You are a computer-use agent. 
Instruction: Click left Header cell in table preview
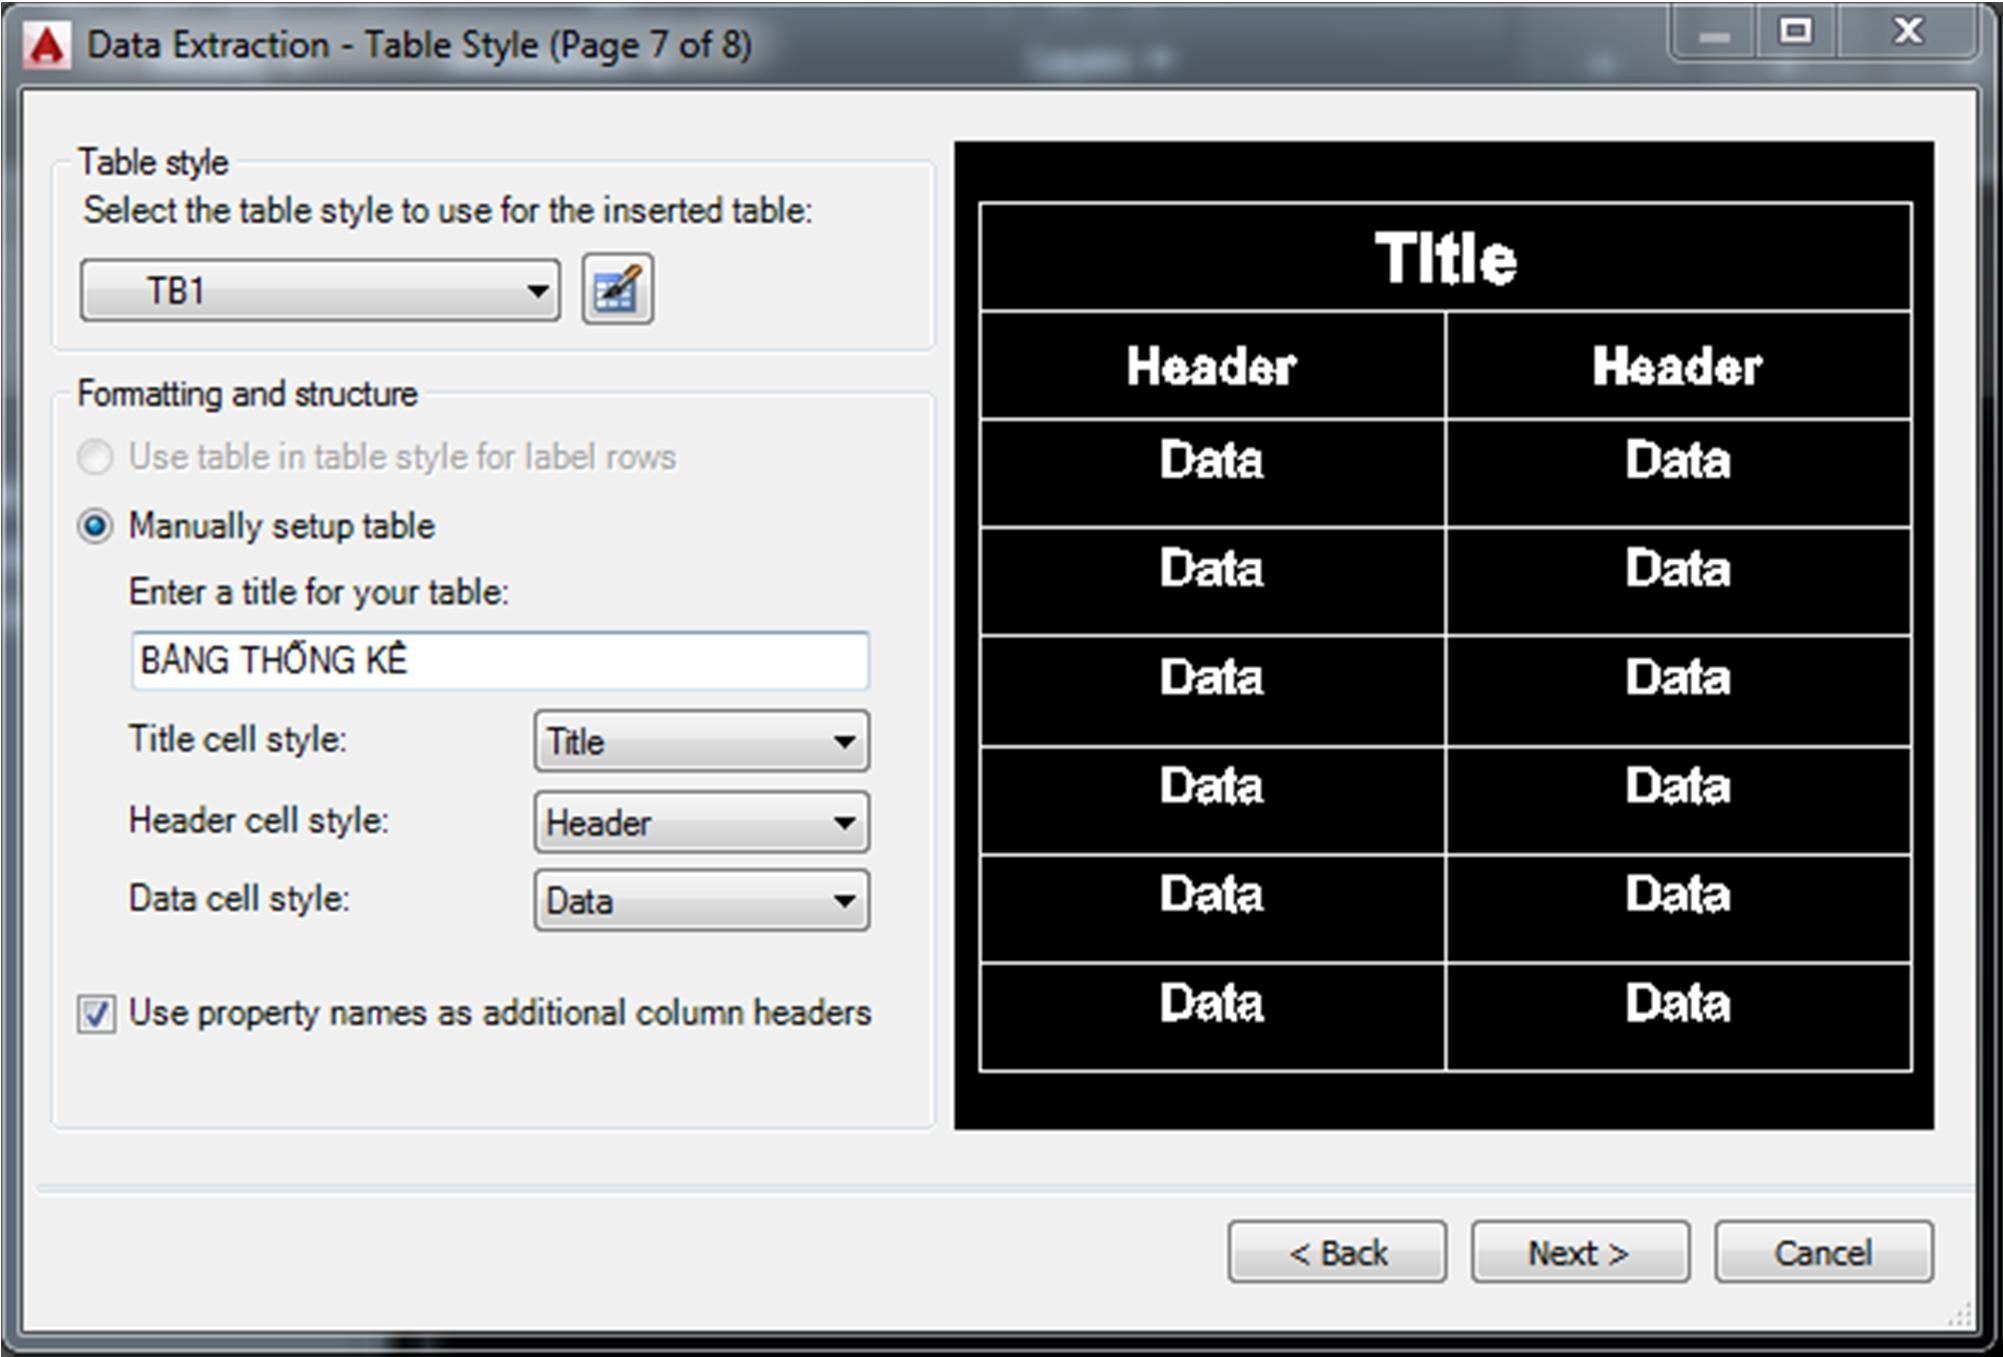click(x=1212, y=366)
